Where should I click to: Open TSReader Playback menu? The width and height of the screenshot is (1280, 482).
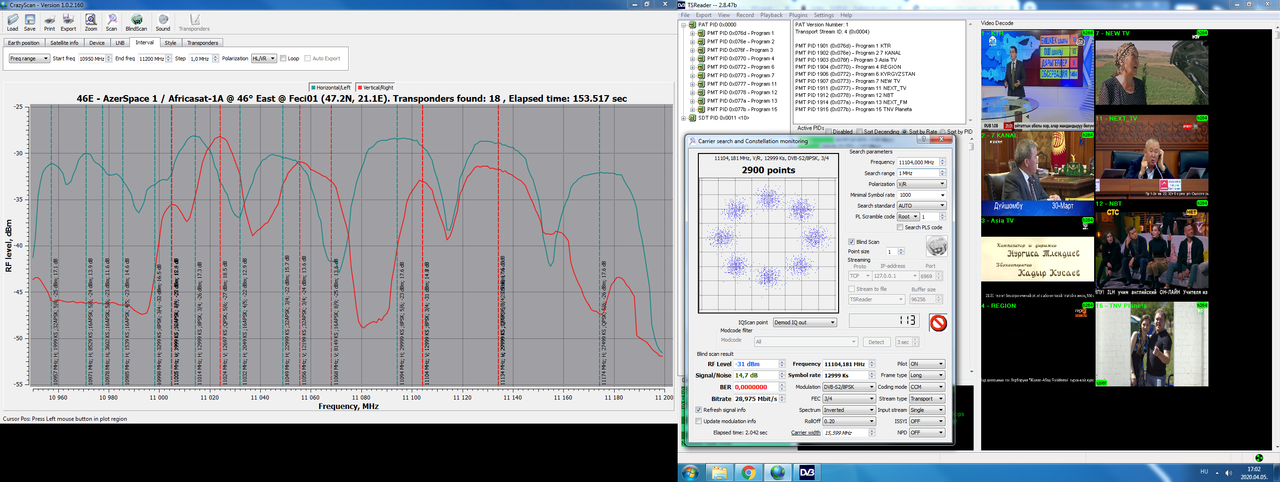point(771,15)
